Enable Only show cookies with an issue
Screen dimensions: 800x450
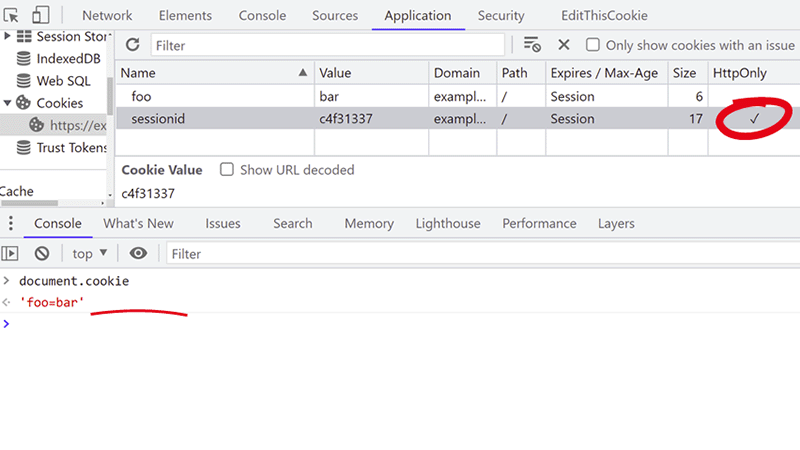(592, 45)
